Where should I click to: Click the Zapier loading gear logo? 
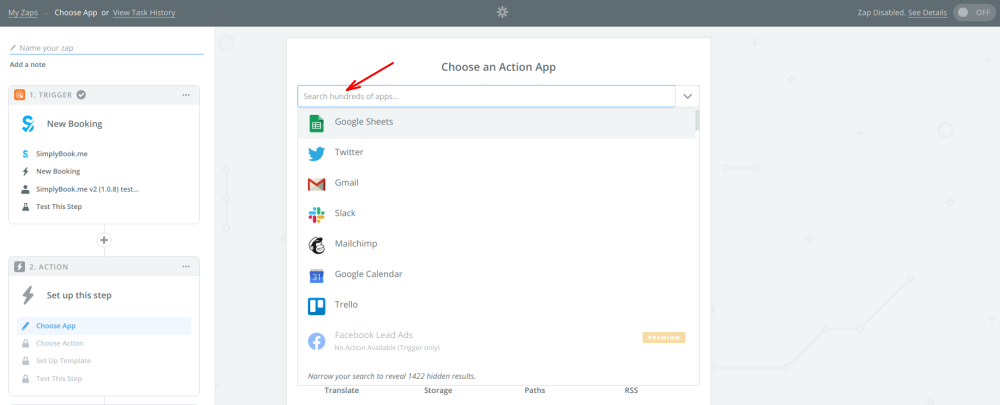click(x=502, y=12)
